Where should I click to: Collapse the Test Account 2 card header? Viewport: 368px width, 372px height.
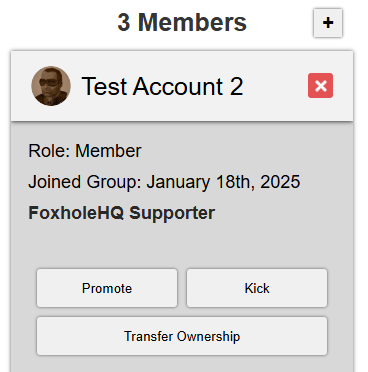182,86
